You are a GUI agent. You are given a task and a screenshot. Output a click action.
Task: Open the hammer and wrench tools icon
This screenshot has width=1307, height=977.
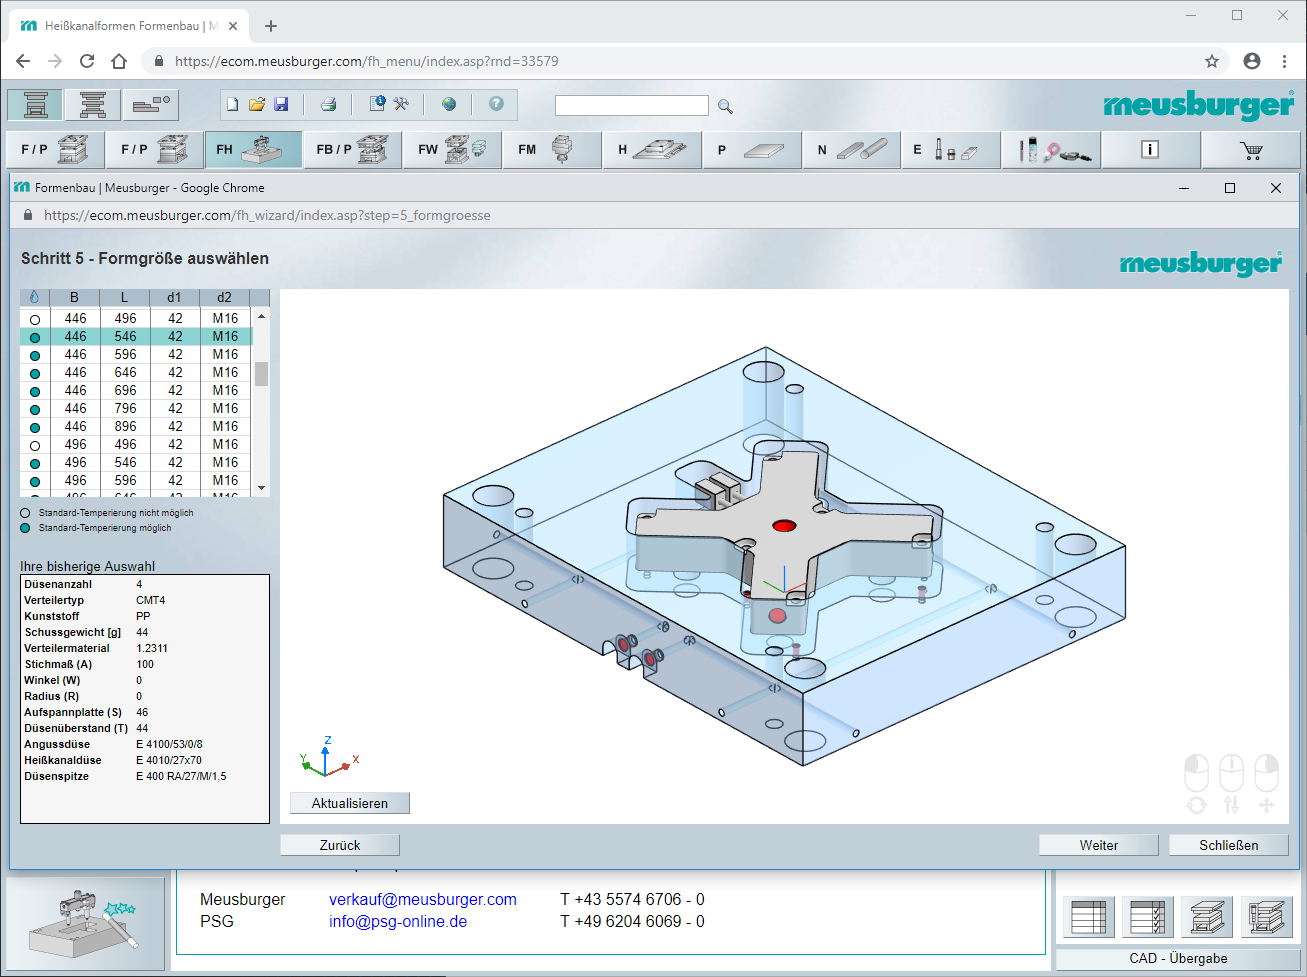[x=401, y=104]
